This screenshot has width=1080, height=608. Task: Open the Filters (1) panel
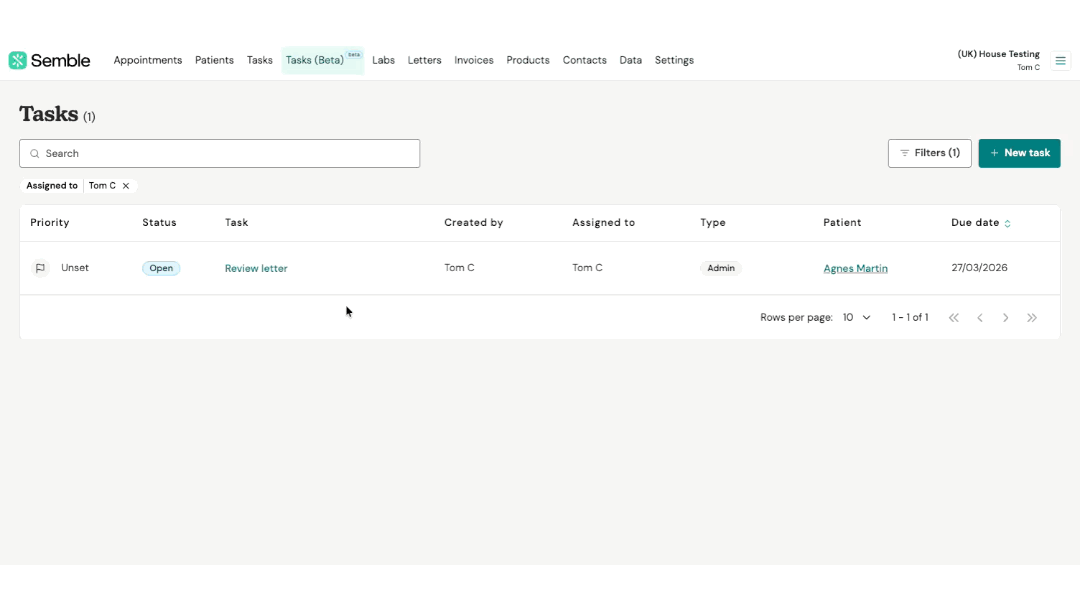pyautogui.click(x=929, y=153)
